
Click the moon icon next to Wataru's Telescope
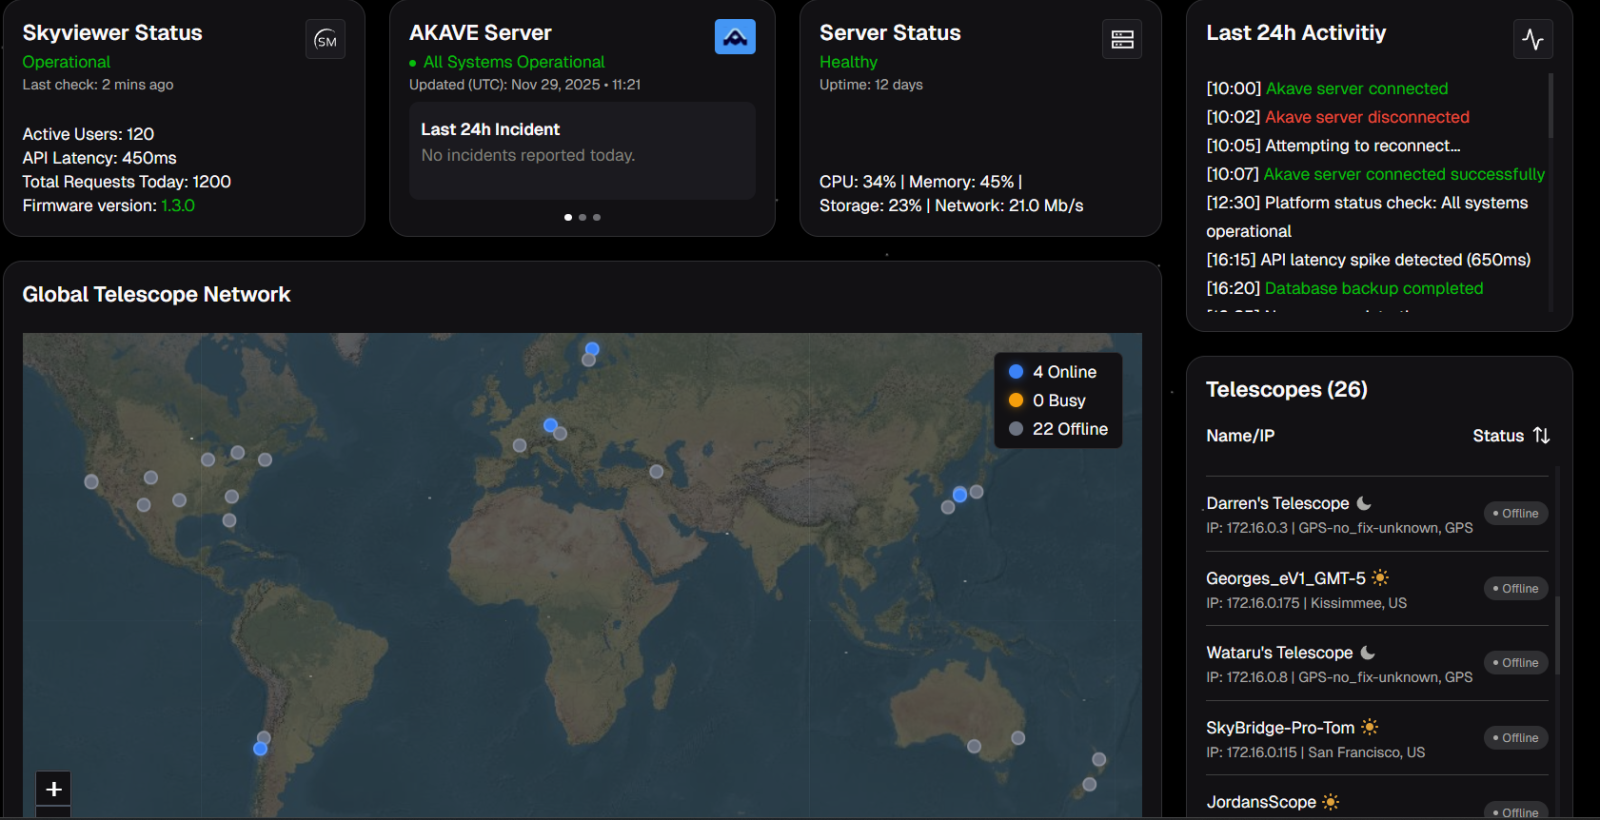coord(1367,652)
